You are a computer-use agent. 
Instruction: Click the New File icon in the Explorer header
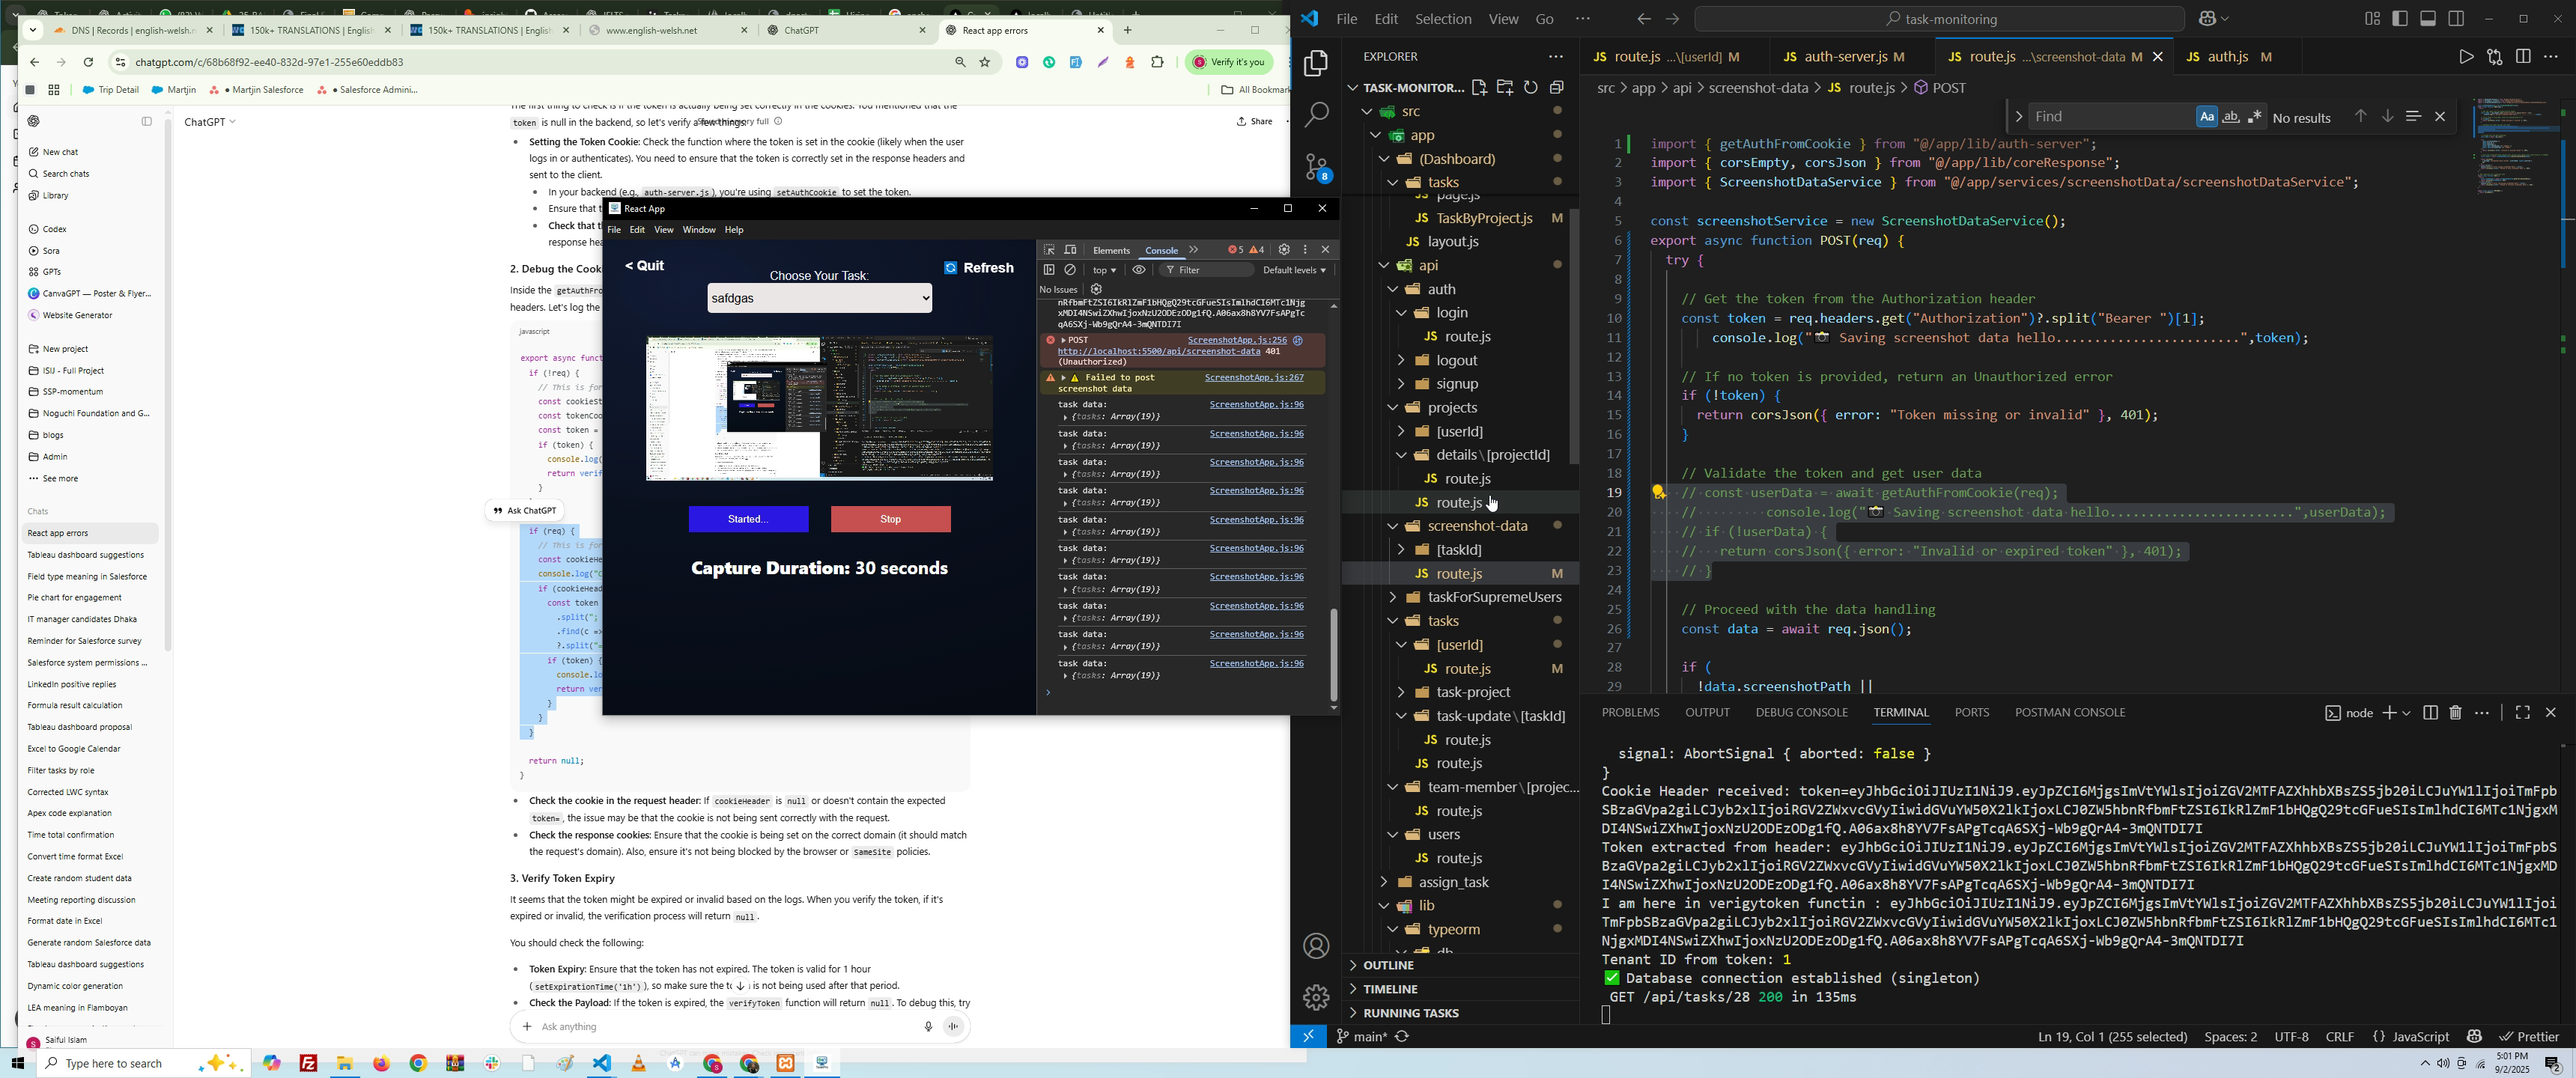tap(1479, 88)
